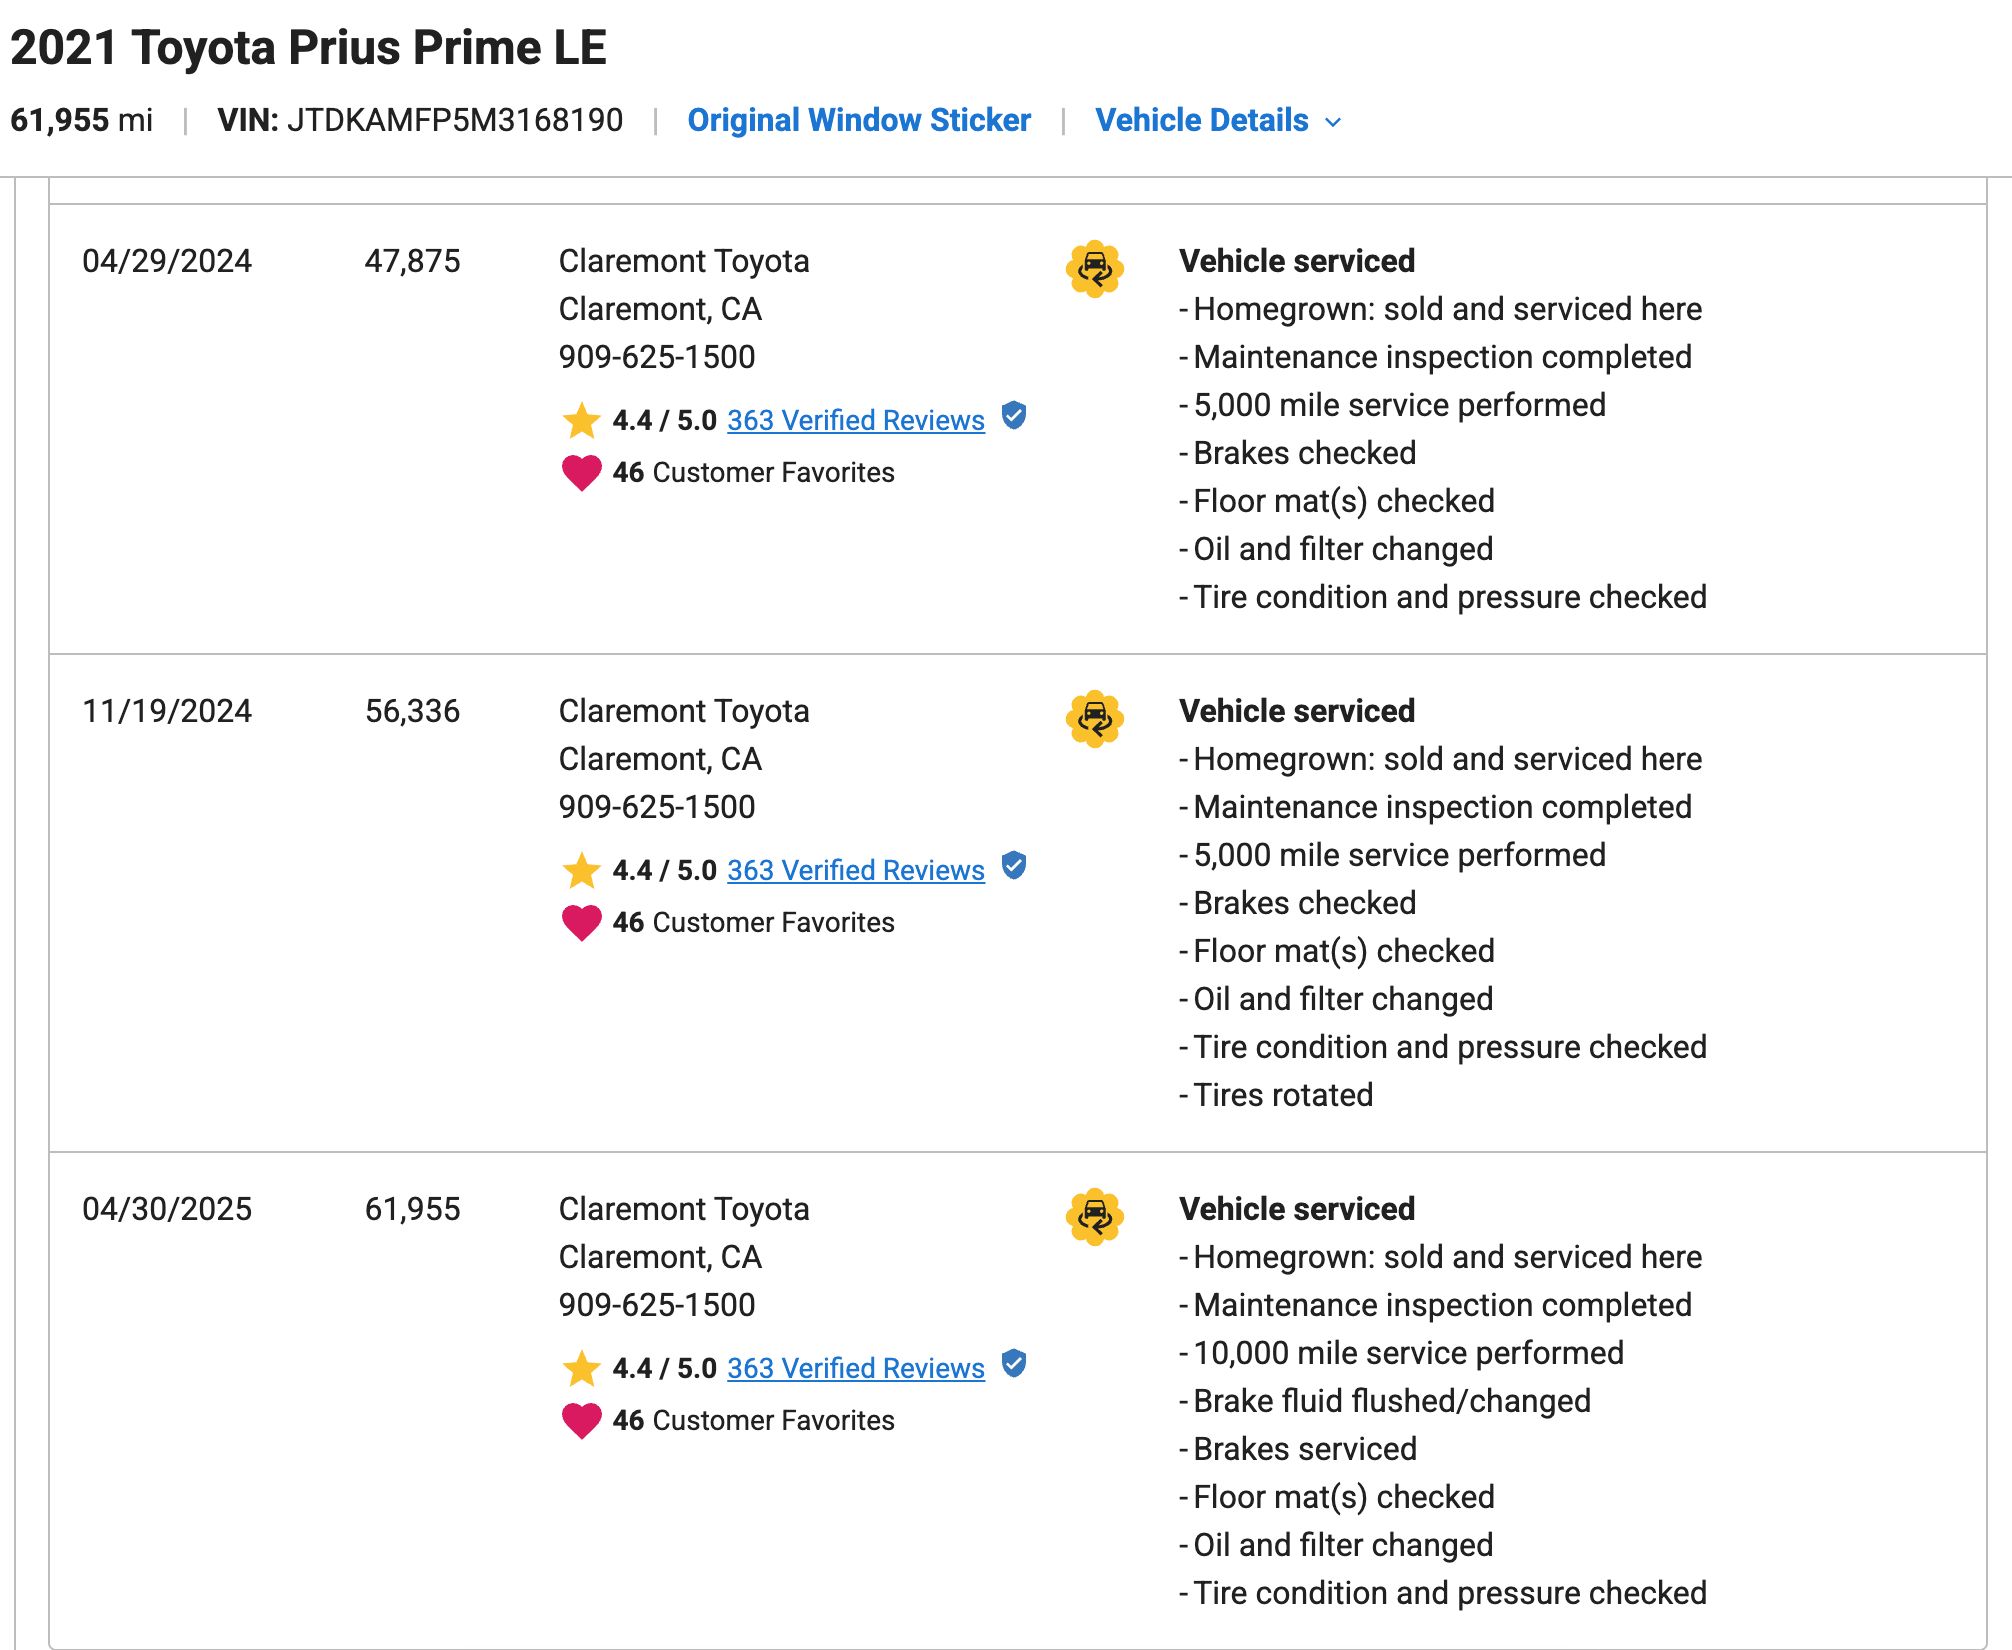
Task: Click Claremont, CA location in 11/19/2024 row
Action: pos(660,759)
